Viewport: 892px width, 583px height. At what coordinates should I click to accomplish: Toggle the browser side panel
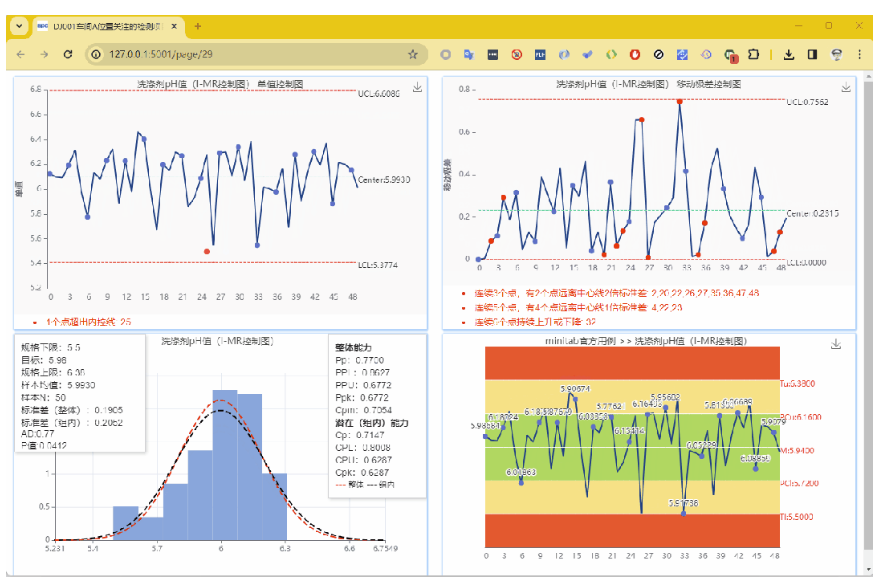click(812, 54)
